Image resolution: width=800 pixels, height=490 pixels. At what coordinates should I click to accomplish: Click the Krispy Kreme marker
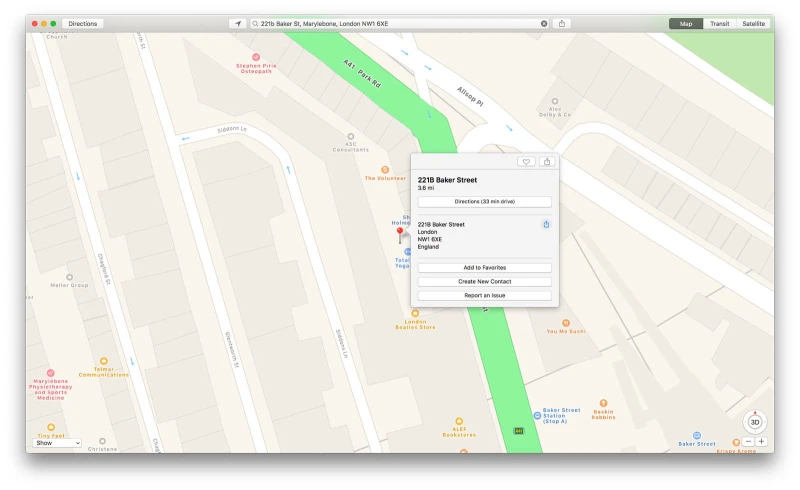736,443
